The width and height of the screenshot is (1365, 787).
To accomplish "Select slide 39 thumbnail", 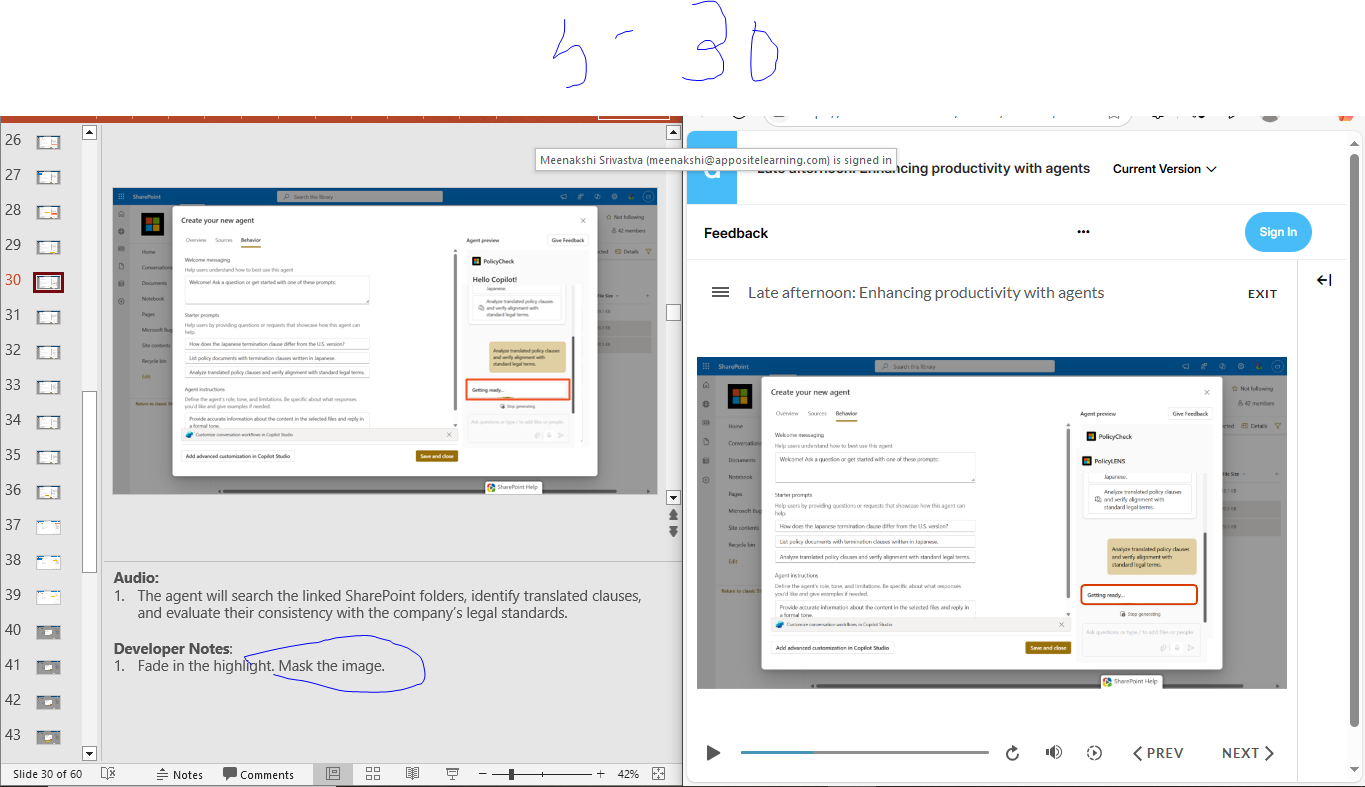I will tap(48, 597).
